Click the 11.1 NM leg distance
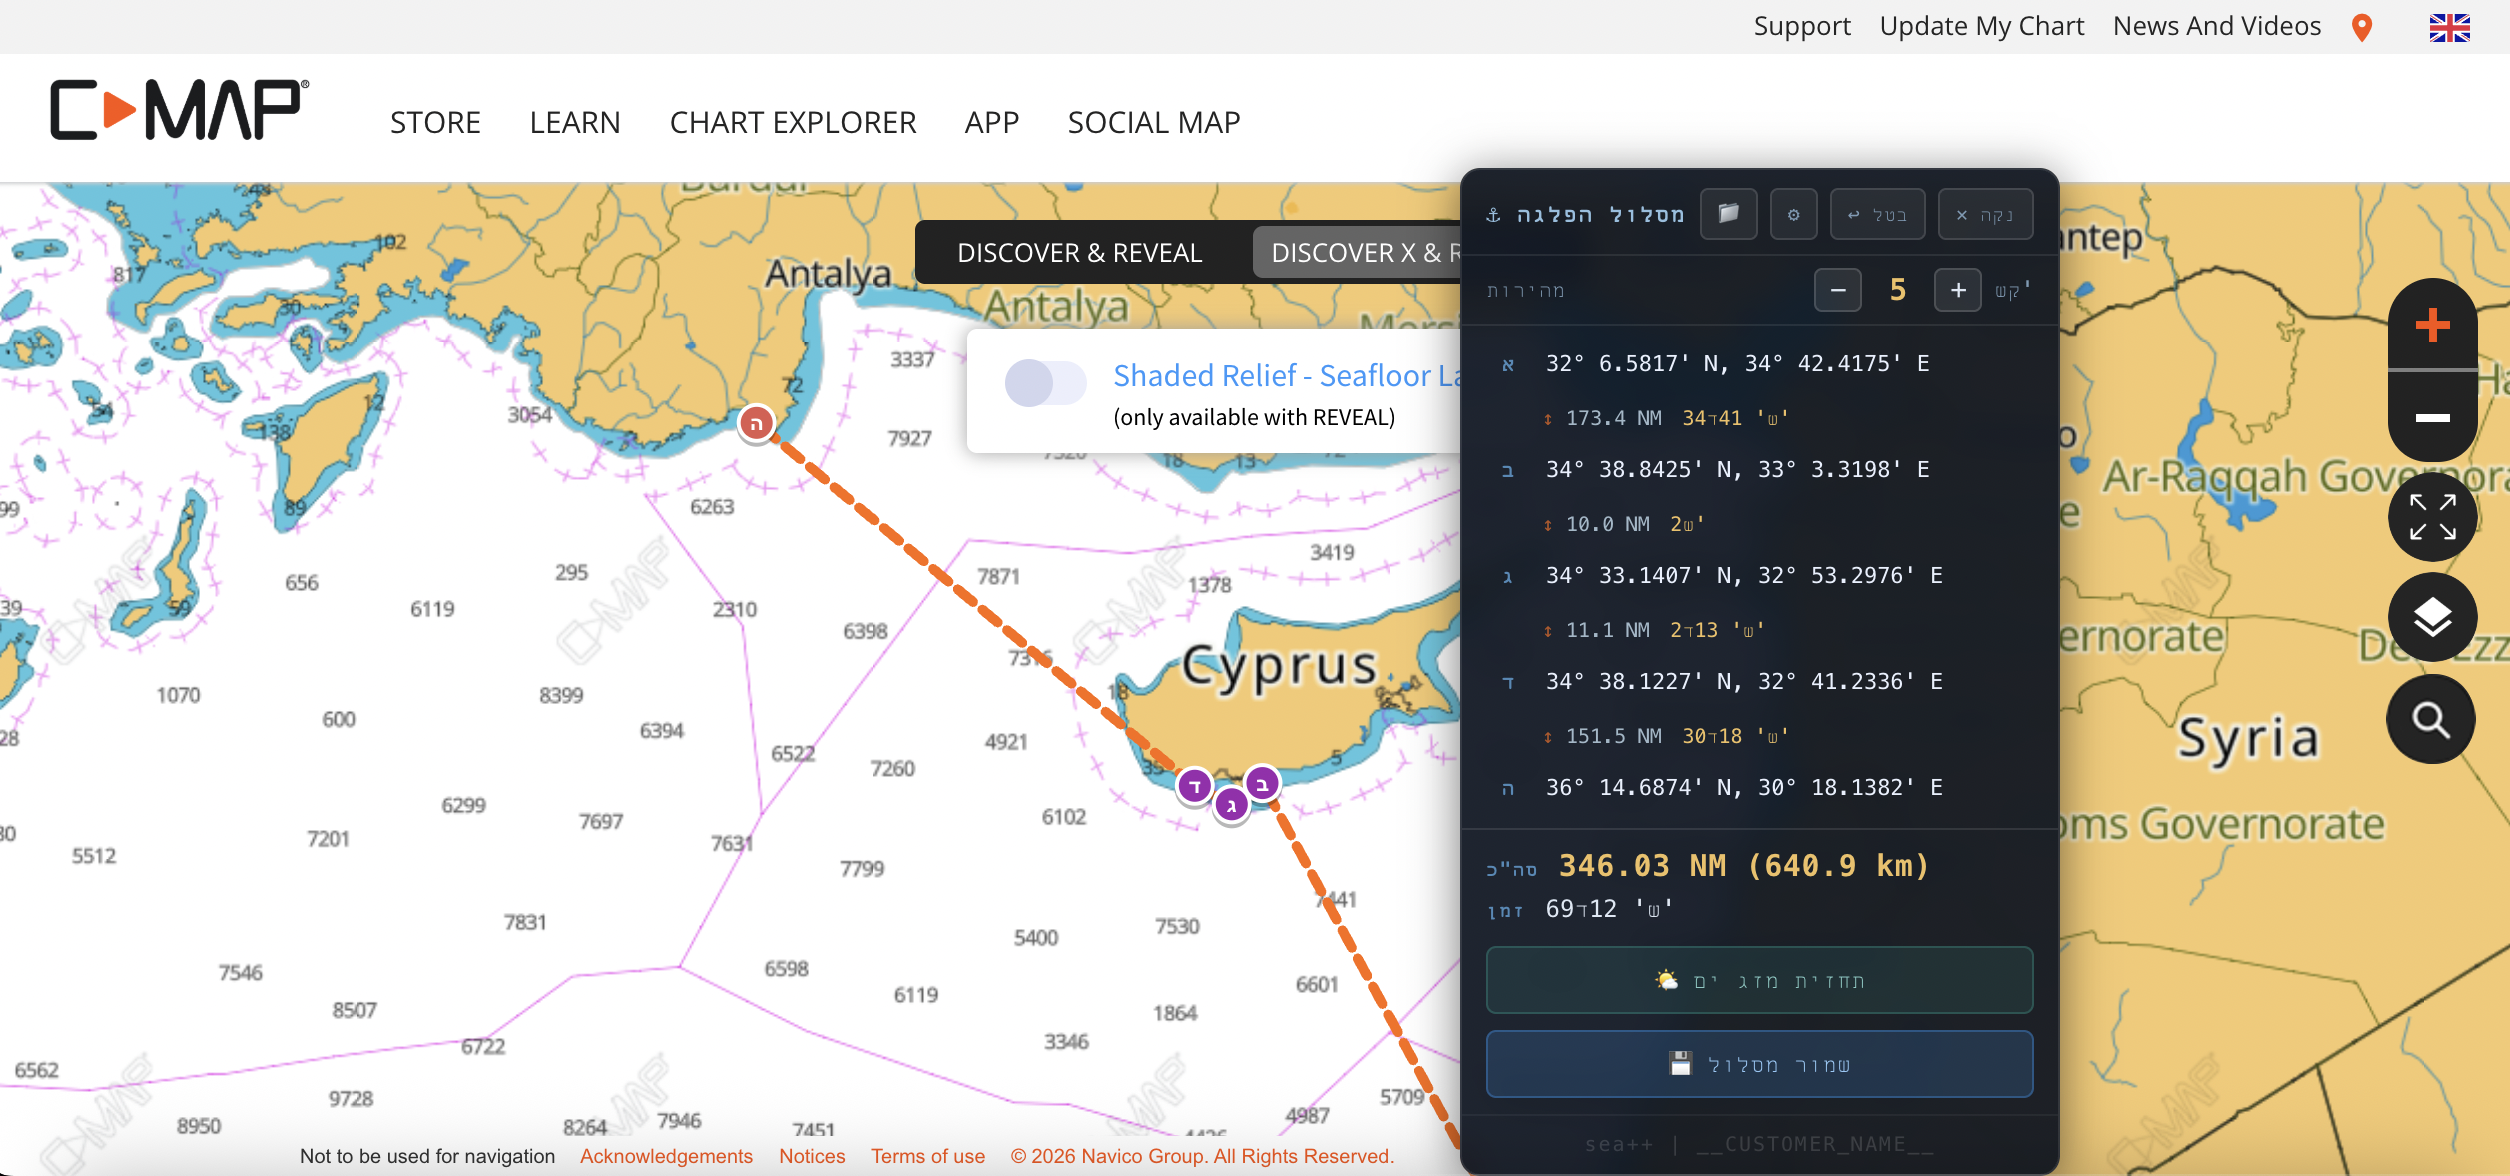2510x1176 pixels. (1607, 630)
